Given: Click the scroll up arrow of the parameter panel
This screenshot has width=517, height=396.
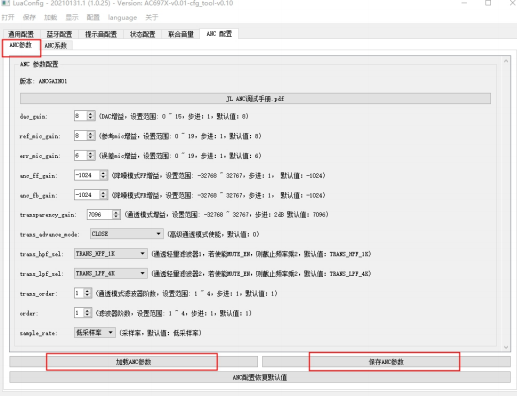Looking at the screenshot, I should click(x=506, y=61).
